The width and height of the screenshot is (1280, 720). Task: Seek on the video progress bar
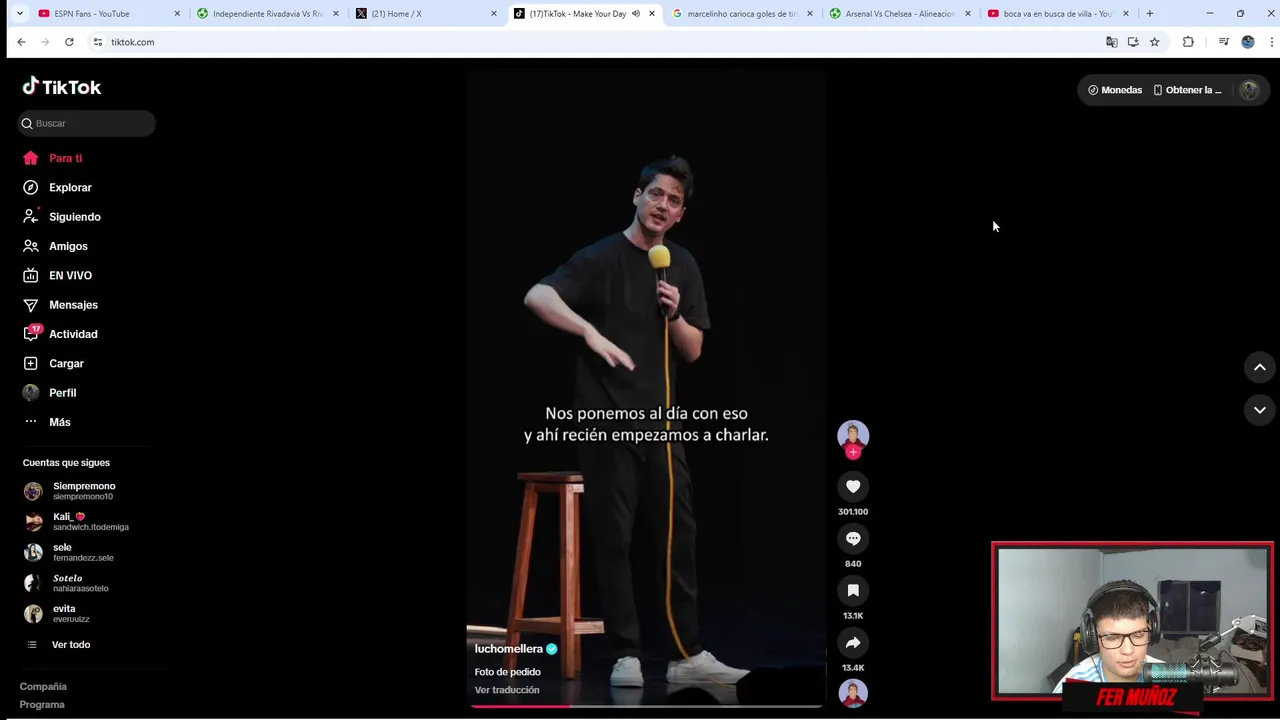point(645,706)
